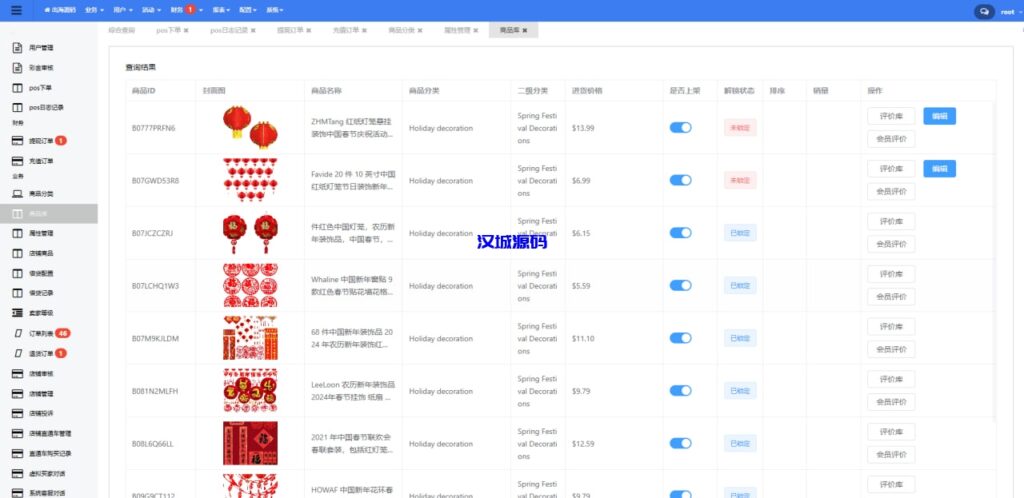Click price $5.59 cell
This screenshot has height=498, width=1024.
[581, 286]
